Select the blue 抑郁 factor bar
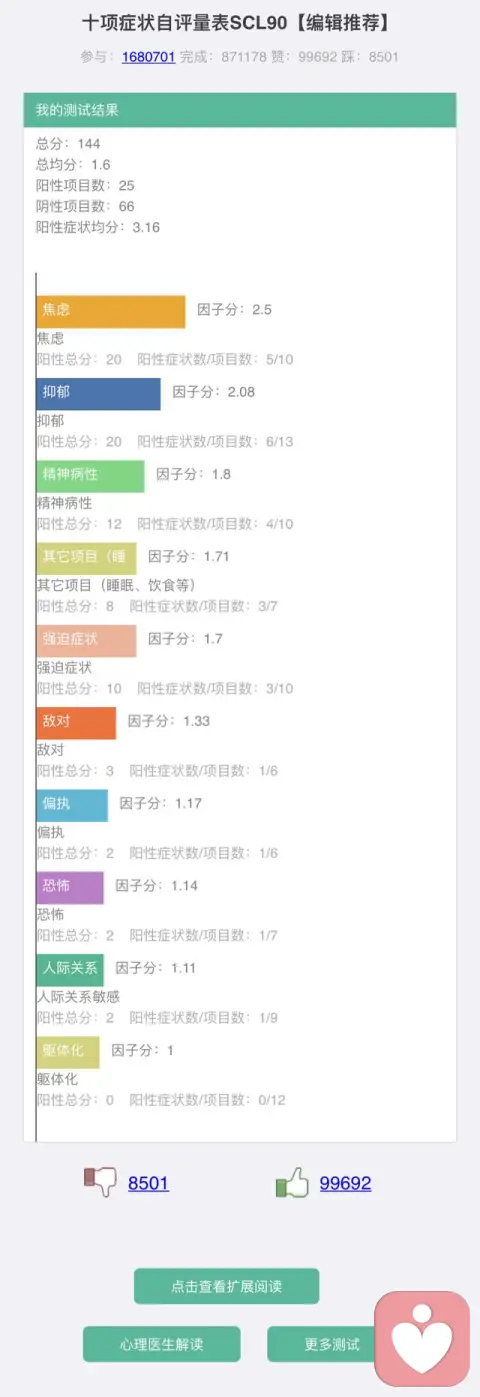The height and width of the screenshot is (1397, 480). pos(99,393)
